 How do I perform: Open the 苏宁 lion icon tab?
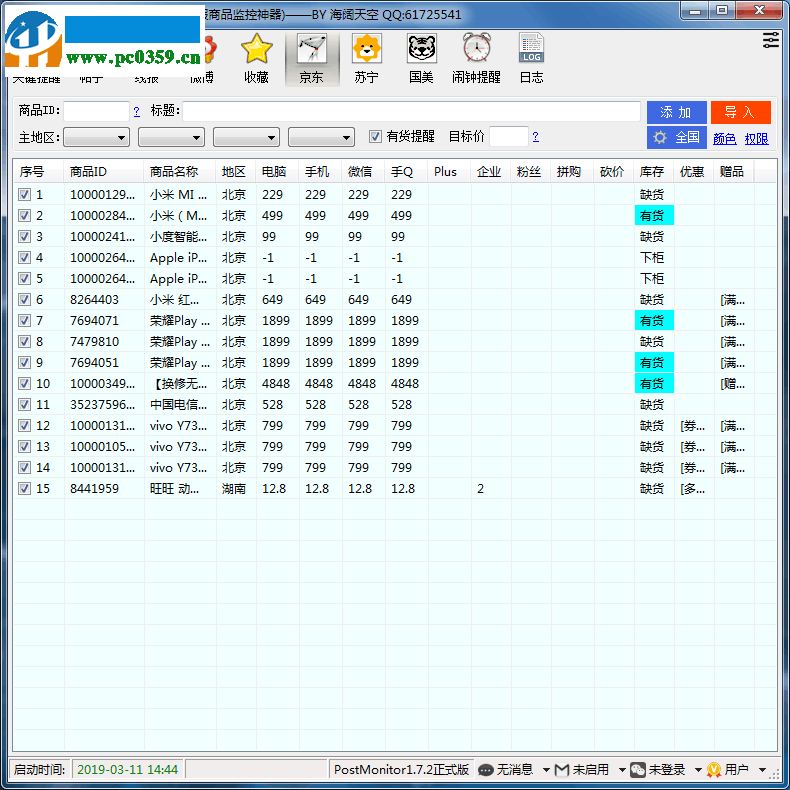coord(366,59)
